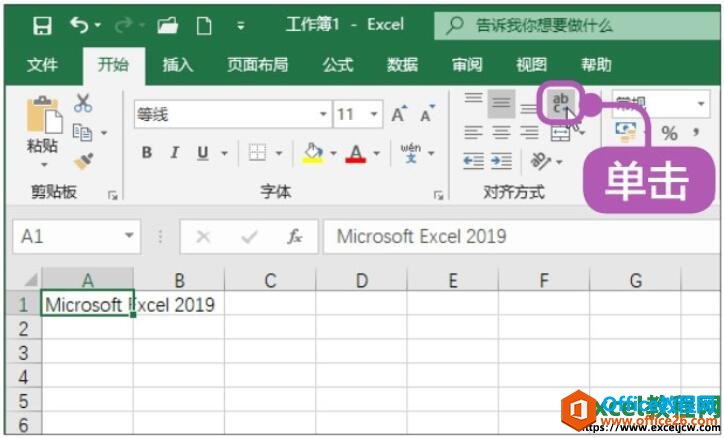
Task: Open the 剪贴板 dialog launcher
Action: [x=113, y=196]
